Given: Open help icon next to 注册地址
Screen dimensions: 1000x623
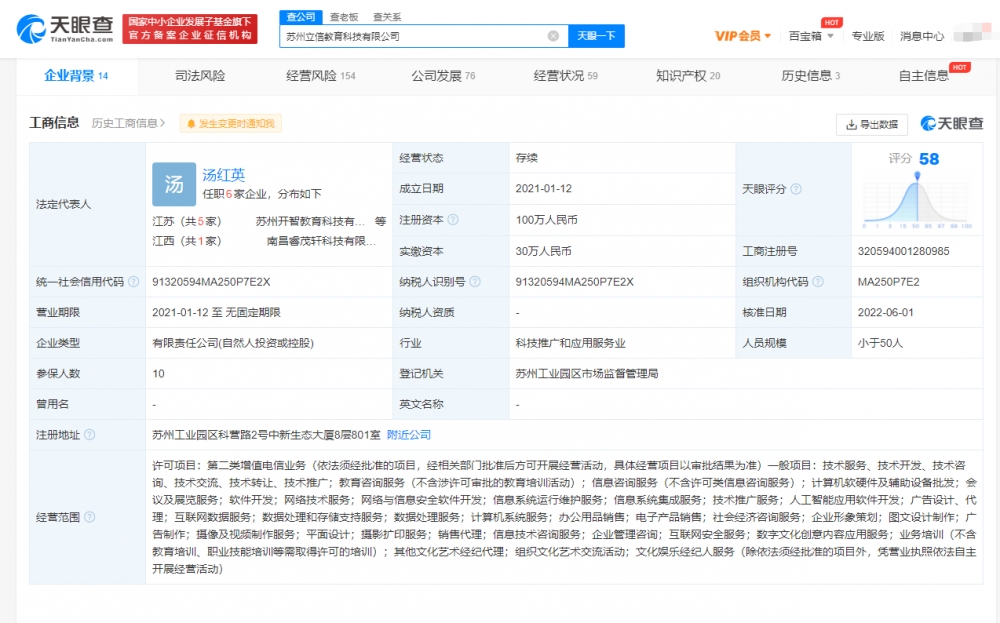Looking at the screenshot, I should [89, 435].
